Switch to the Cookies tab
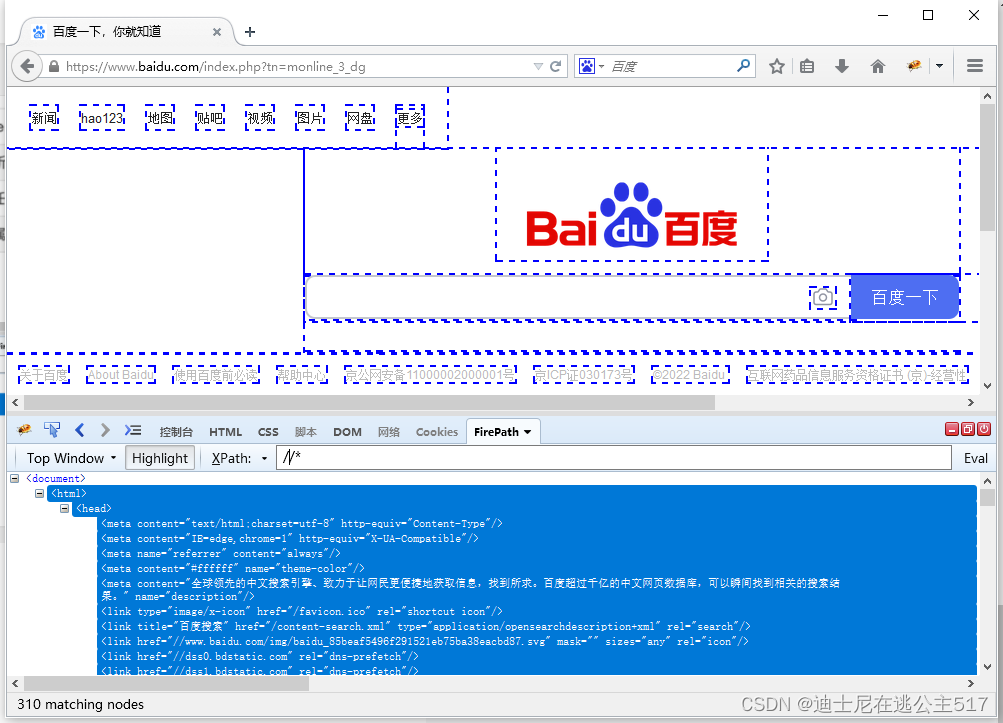This screenshot has width=1003, height=723. [x=437, y=432]
